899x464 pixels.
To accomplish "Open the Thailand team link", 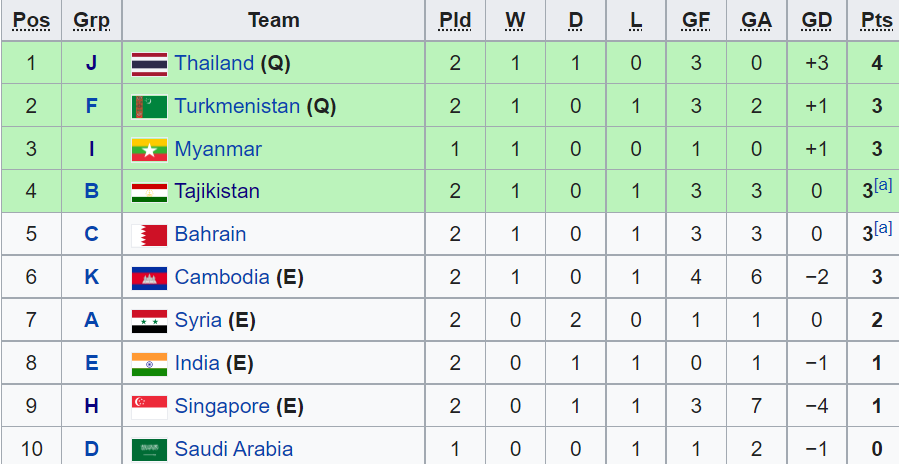I will [214, 63].
